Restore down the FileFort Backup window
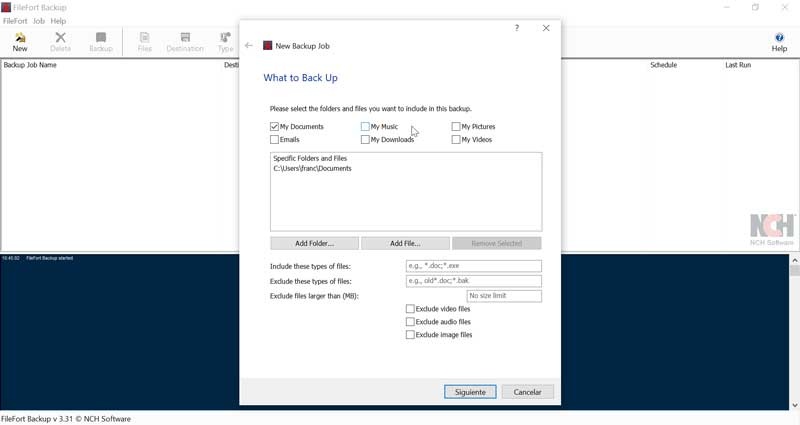Viewport: 800px width, 425px height. 756,7
